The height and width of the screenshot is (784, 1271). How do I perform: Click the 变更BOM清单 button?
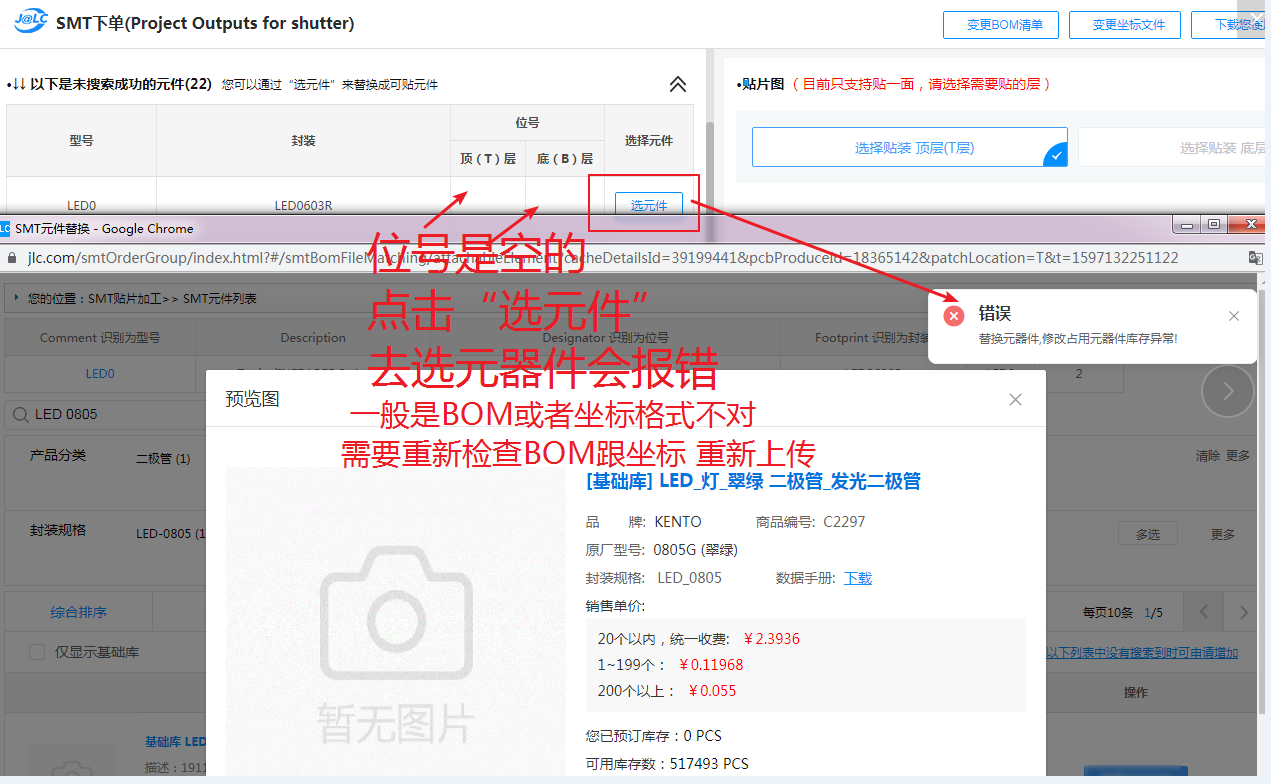click(1000, 25)
